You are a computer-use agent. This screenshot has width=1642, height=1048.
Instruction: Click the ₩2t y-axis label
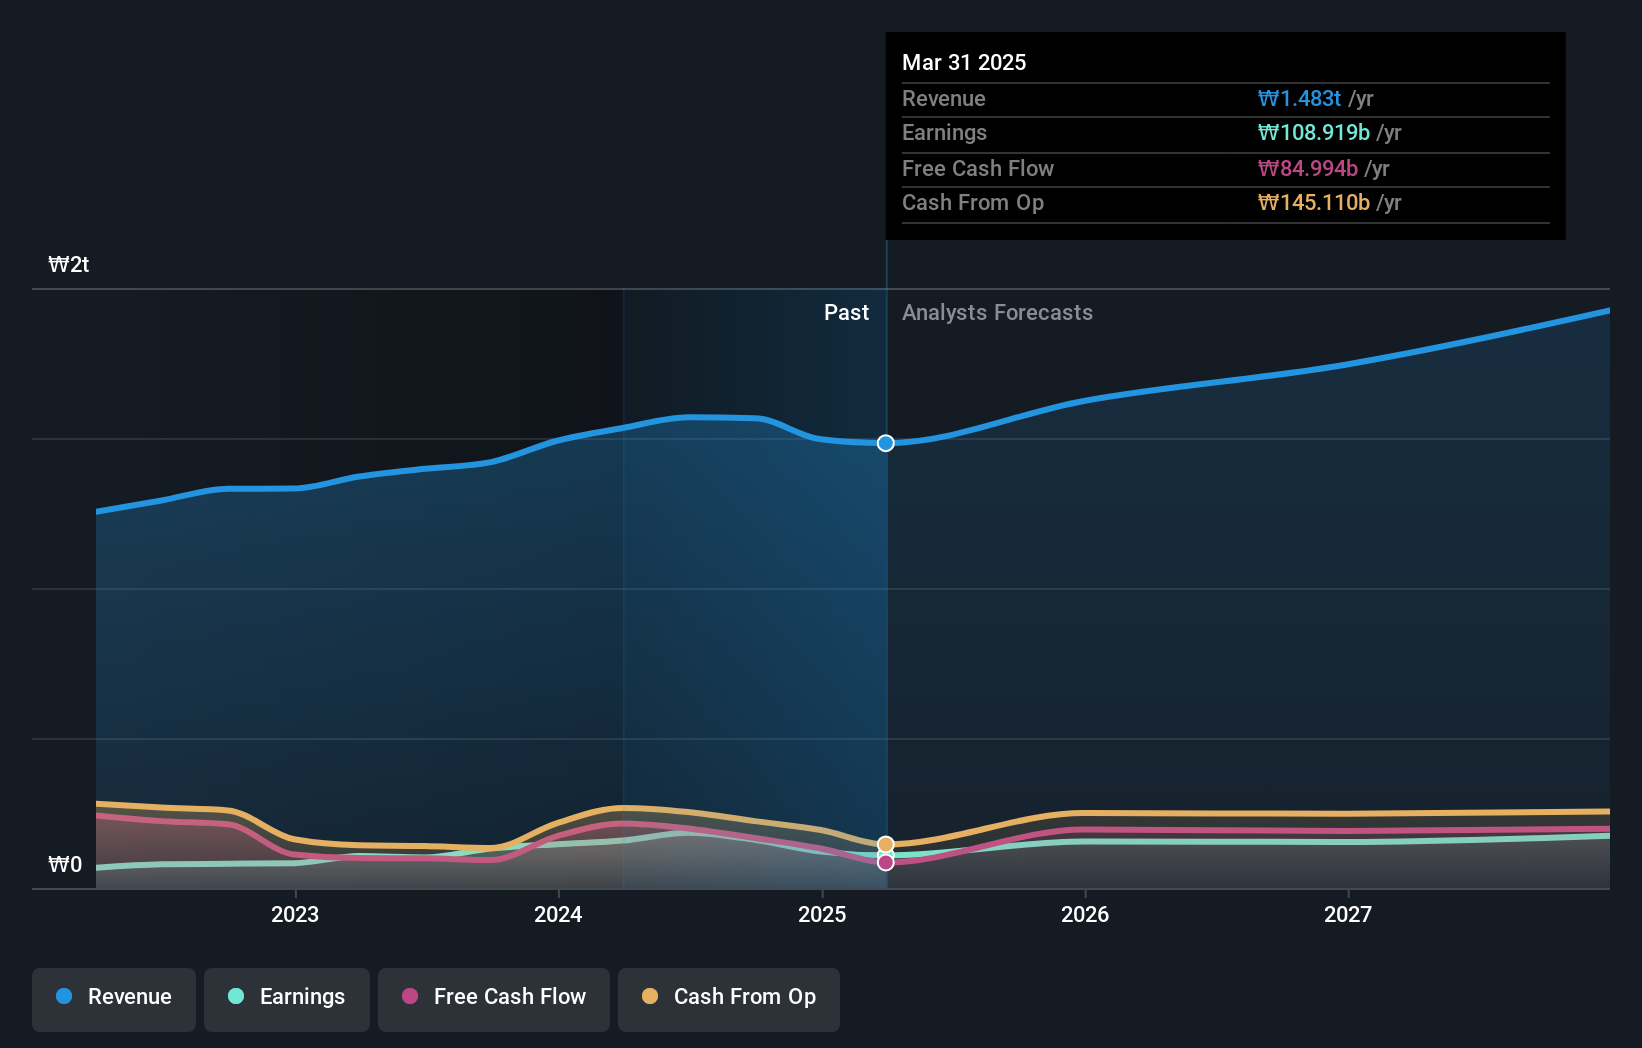[x=69, y=264]
